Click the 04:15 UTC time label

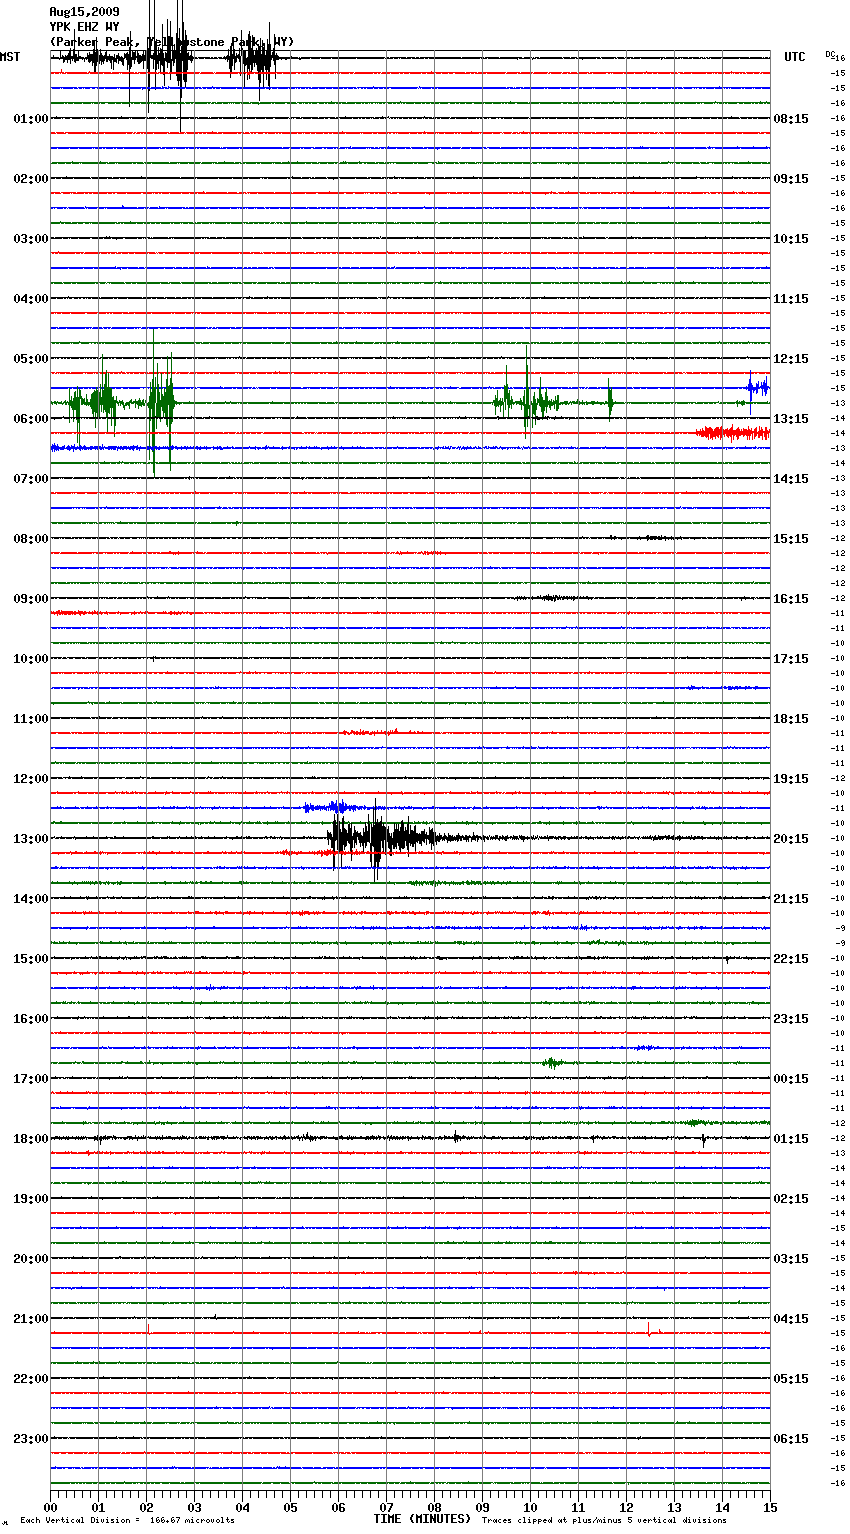[x=791, y=1319]
